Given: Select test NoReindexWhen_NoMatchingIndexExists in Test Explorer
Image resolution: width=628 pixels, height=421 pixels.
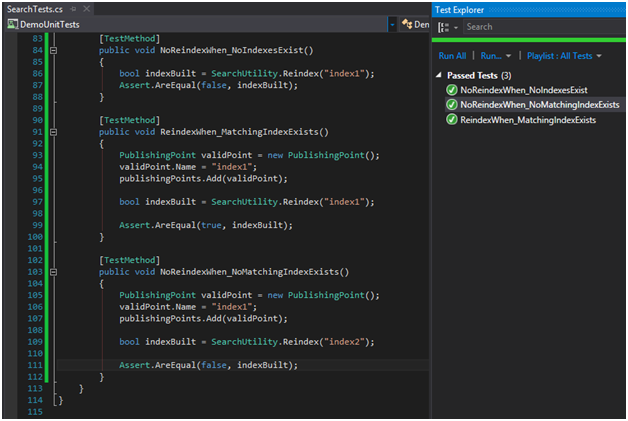Looking at the screenshot, I should [539, 105].
